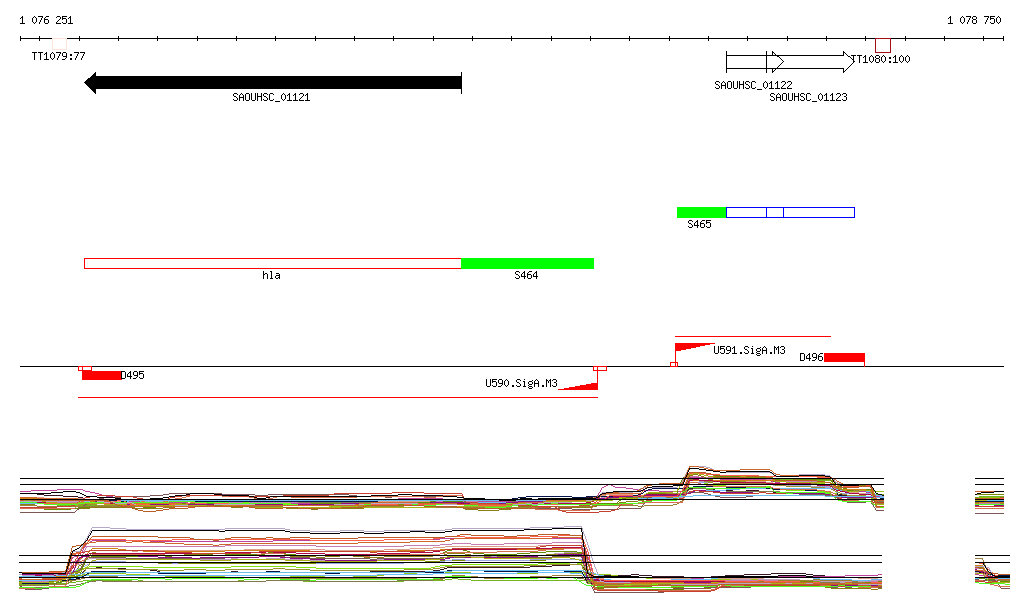1024x611 pixels.
Task: Click the TT1080:100 terminator red box
Action: (x=882, y=46)
